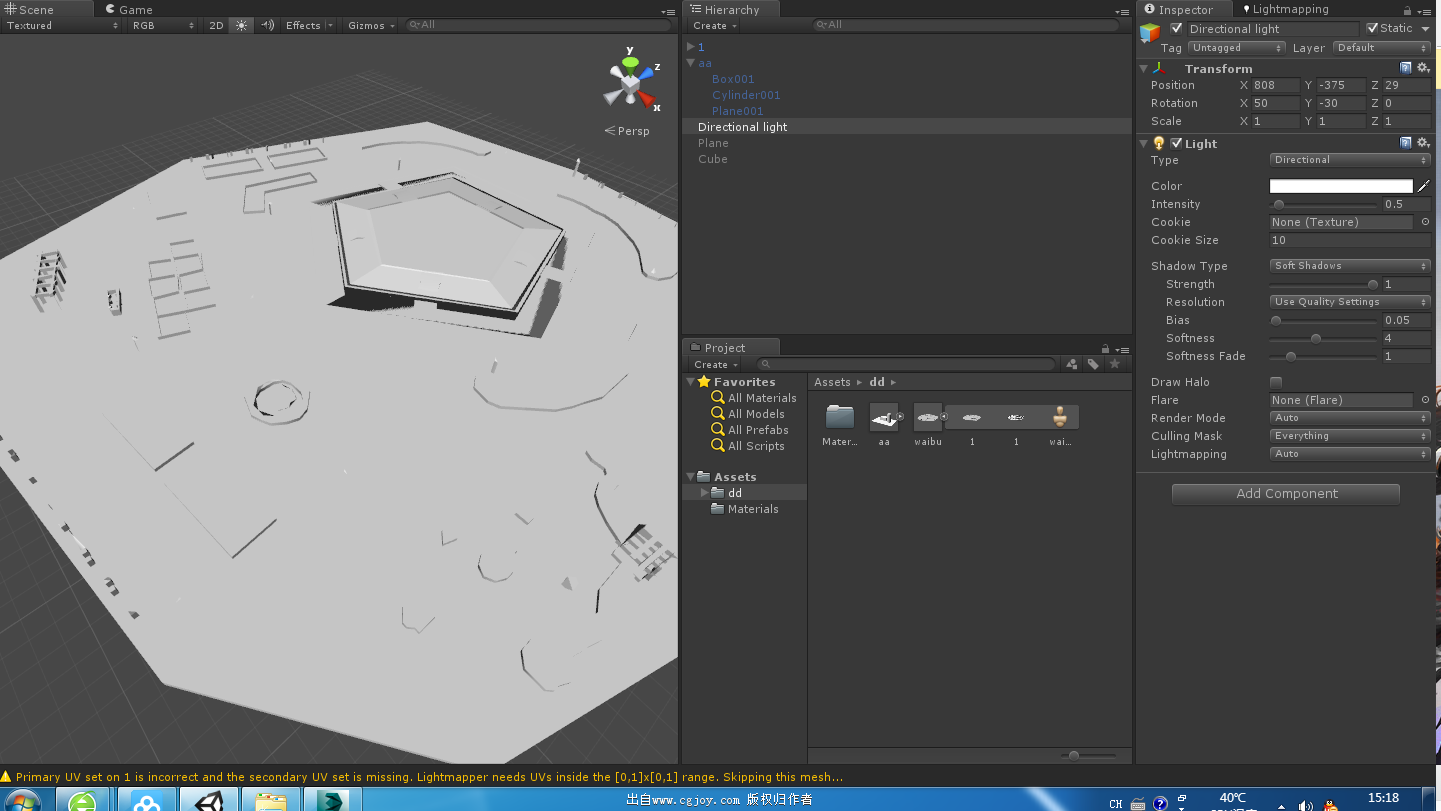Open 3ds Max from the taskbar
This screenshot has height=811, width=1441.
[x=330, y=801]
